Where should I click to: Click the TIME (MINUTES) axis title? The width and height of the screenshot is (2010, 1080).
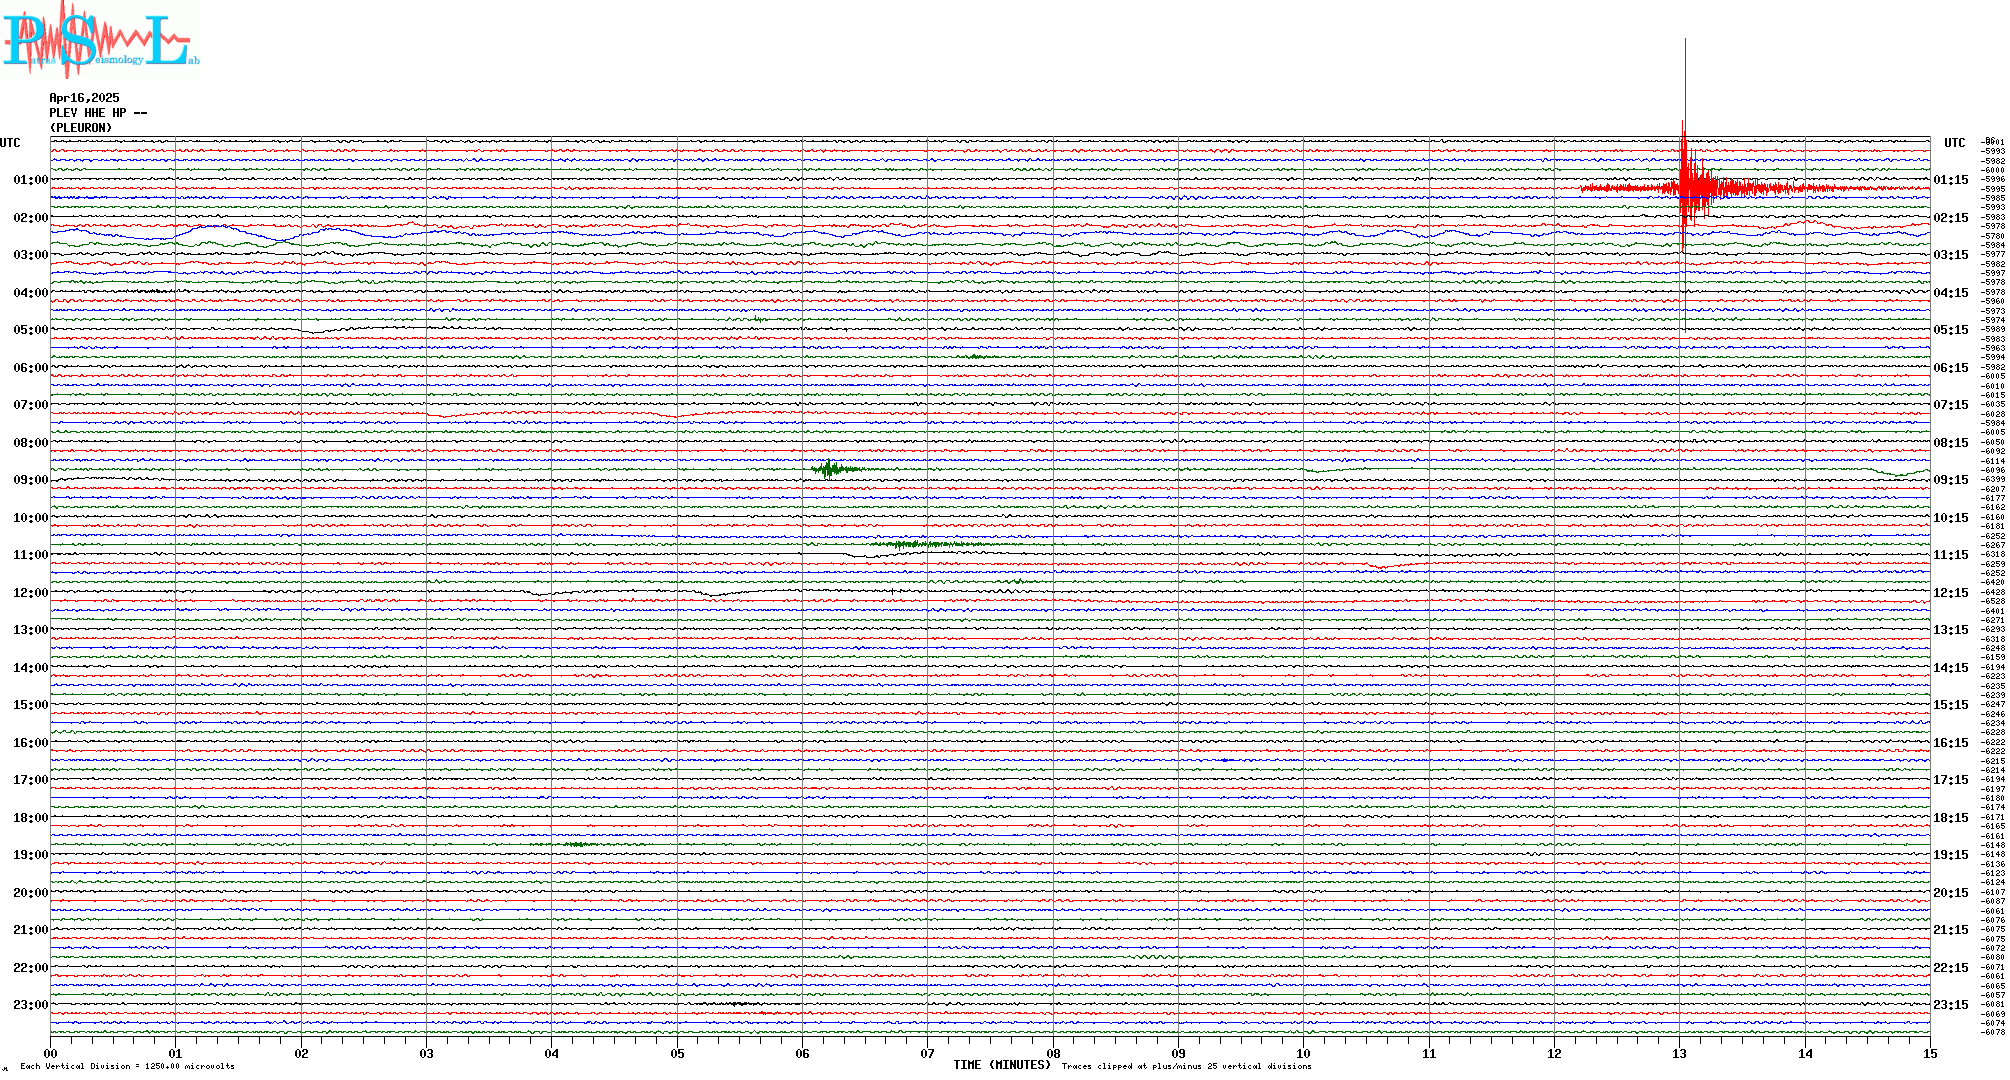(1001, 1065)
